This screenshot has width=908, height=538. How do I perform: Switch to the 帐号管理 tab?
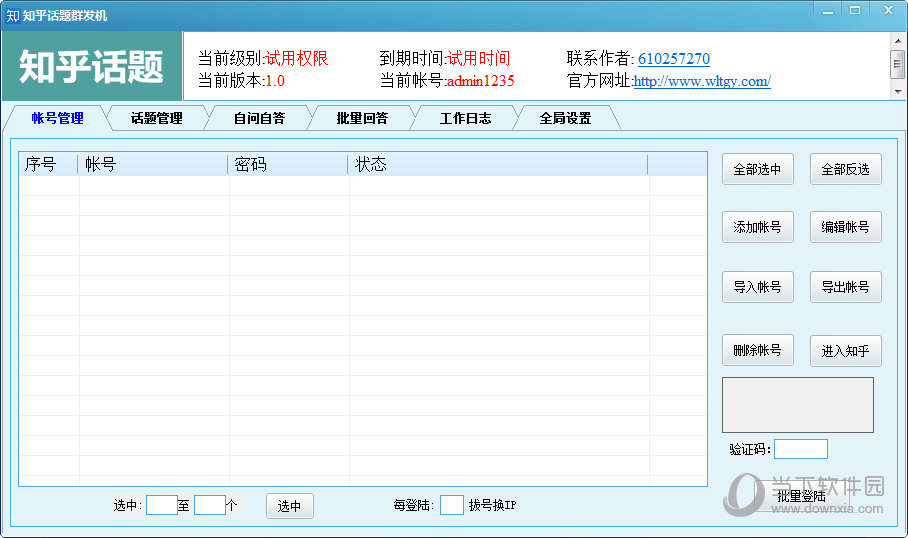[57, 118]
